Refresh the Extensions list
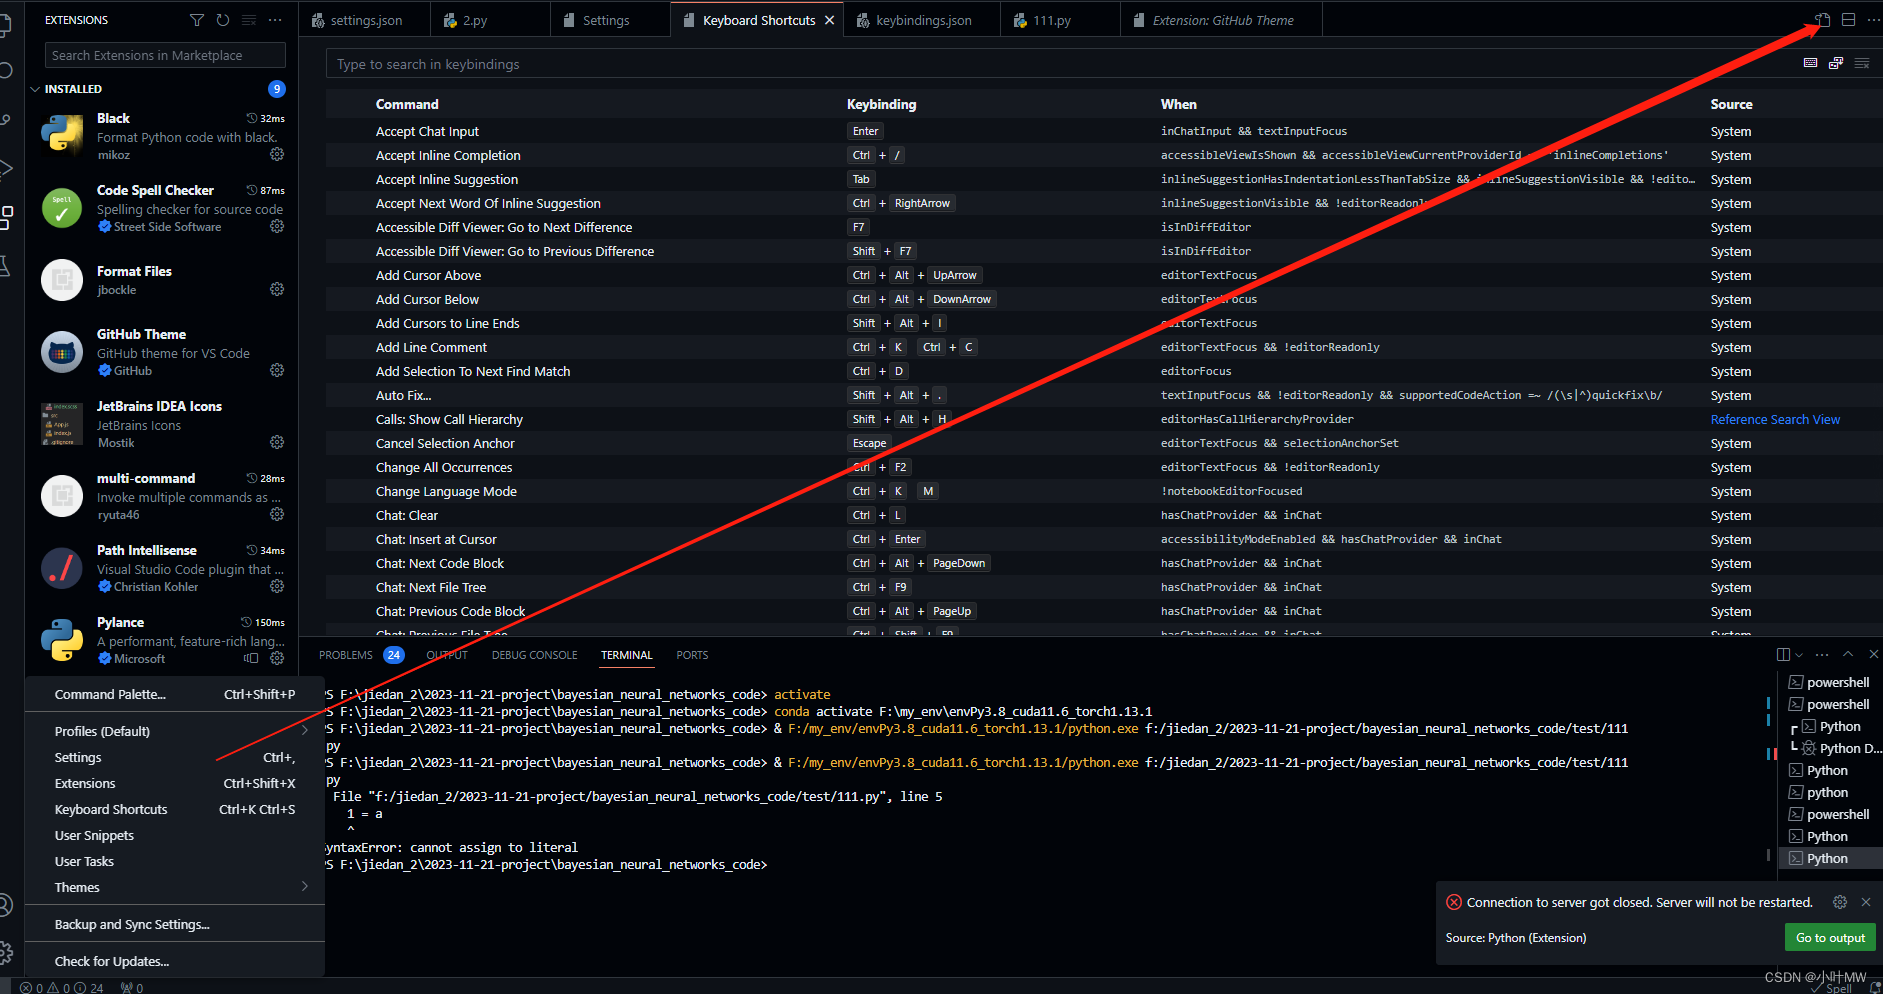 (x=222, y=19)
